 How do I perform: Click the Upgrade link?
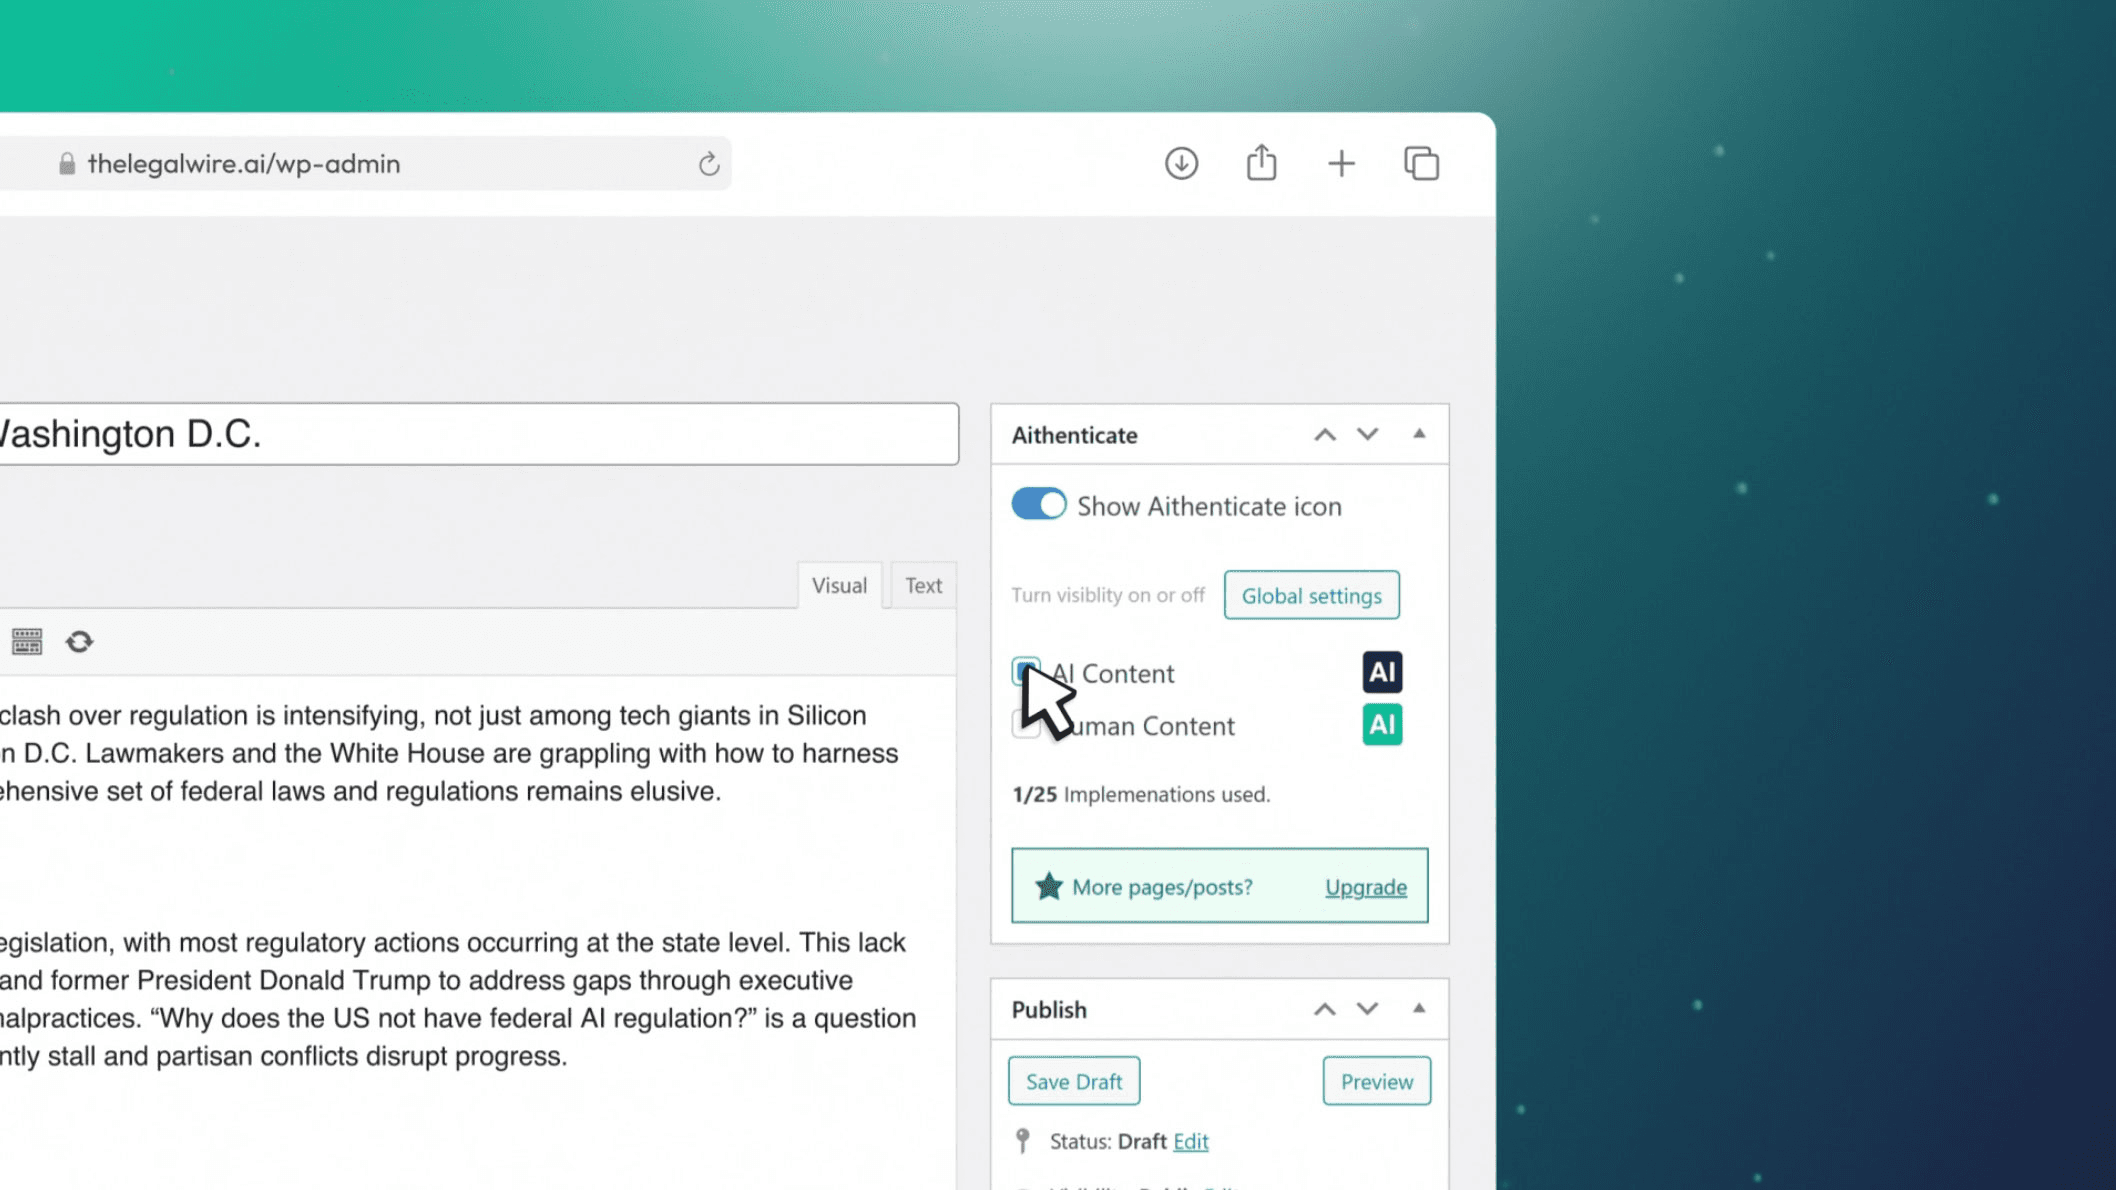pyautogui.click(x=1365, y=887)
